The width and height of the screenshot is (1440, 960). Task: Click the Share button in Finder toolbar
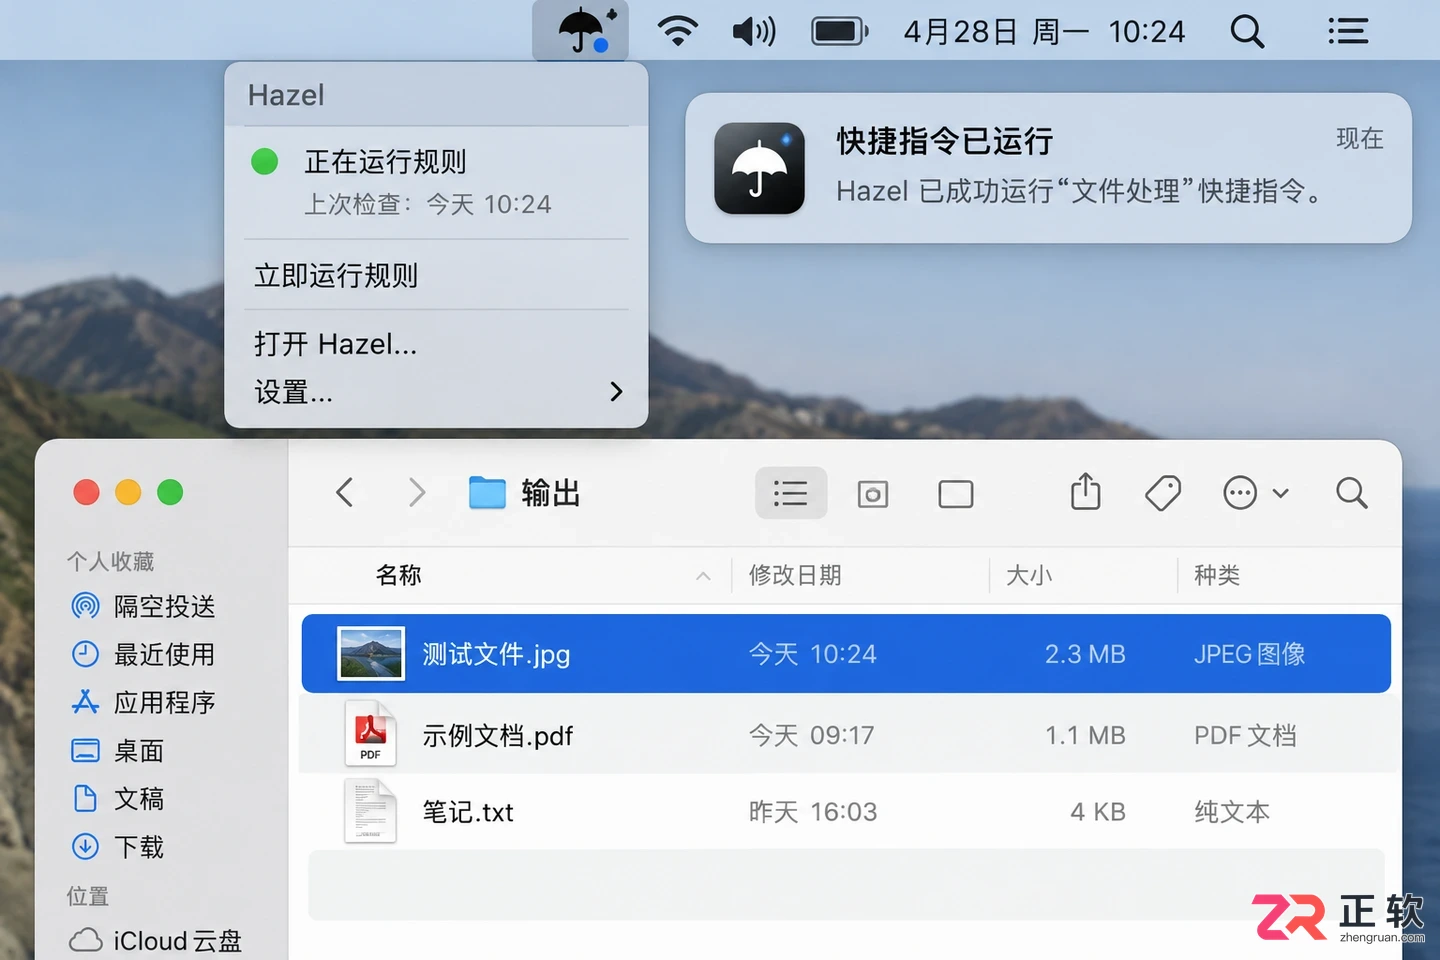pyautogui.click(x=1086, y=492)
